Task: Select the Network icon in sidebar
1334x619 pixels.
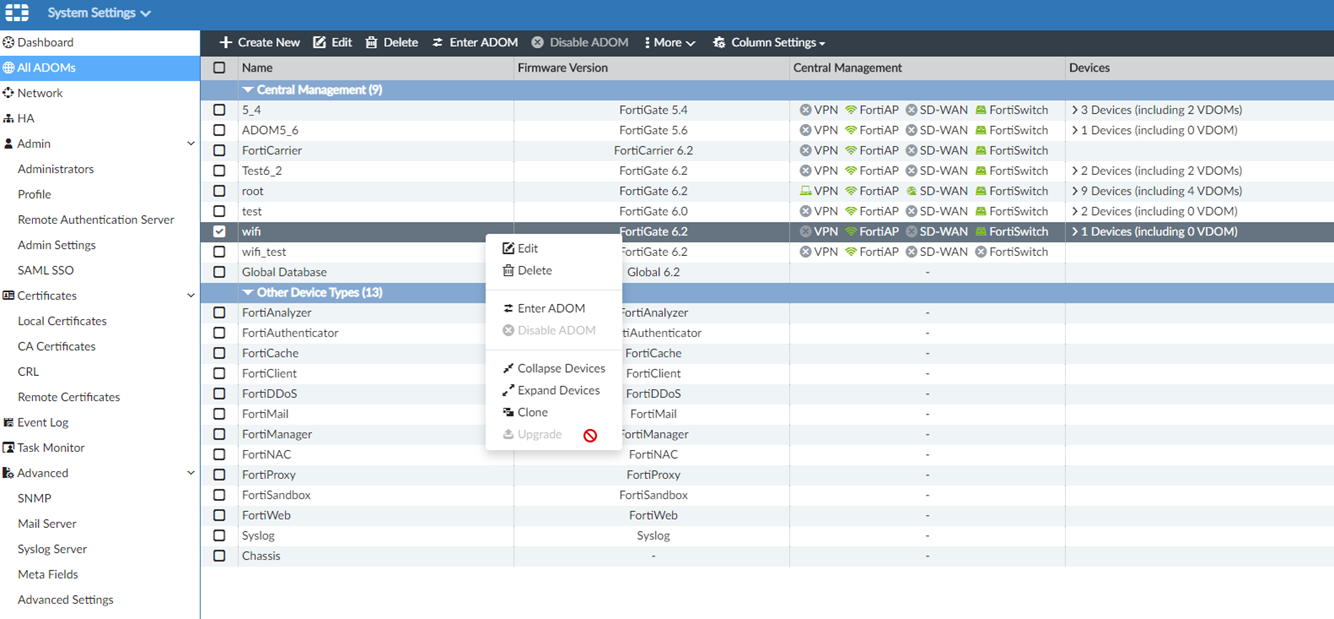Action: tap(9, 93)
